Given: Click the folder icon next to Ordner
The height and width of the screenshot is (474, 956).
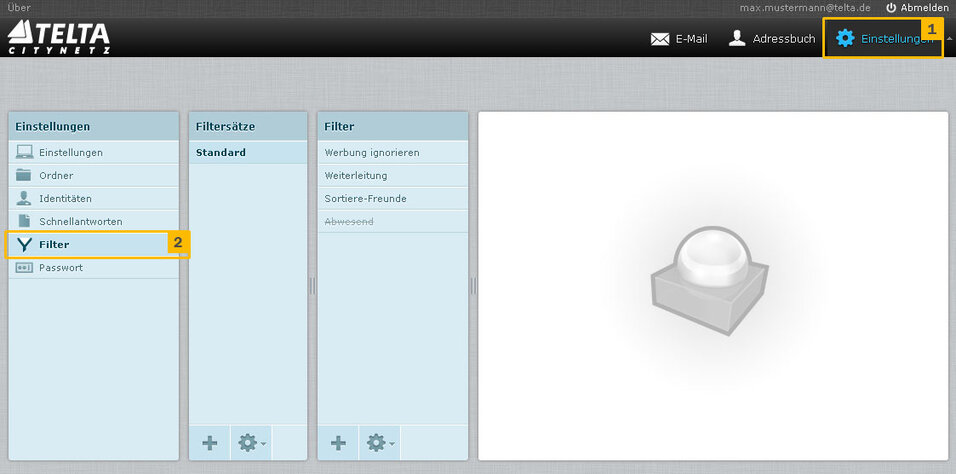Looking at the screenshot, I should pyautogui.click(x=24, y=175).
